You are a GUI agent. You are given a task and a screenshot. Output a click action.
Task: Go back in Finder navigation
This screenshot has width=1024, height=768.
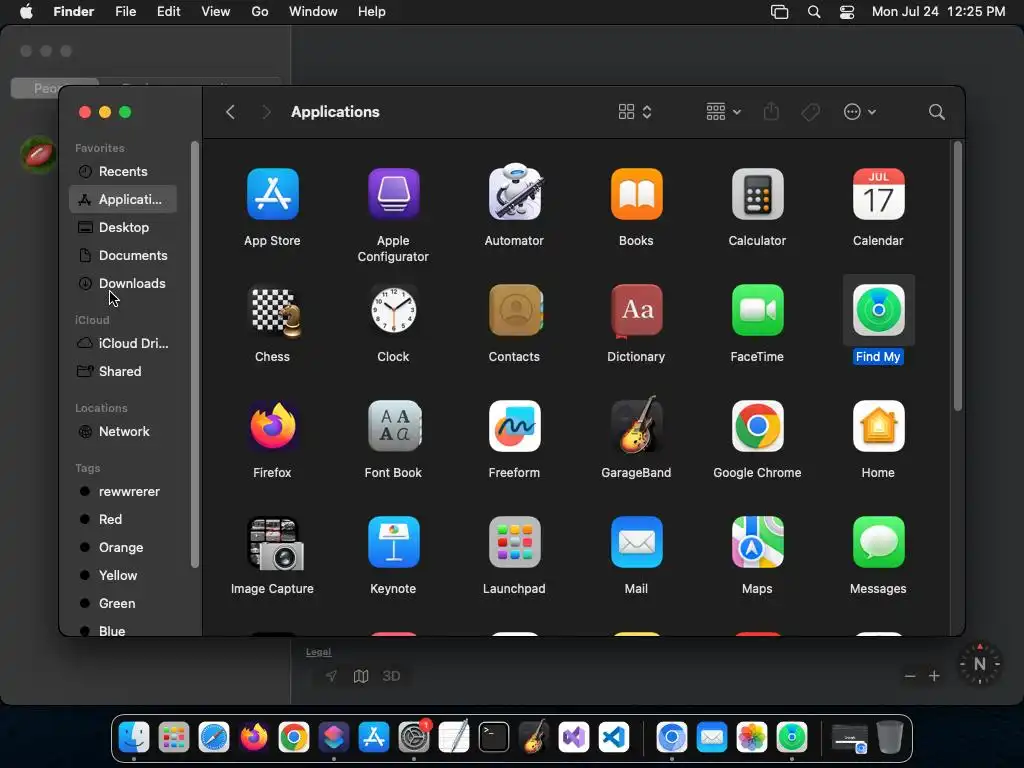[230, 112]
